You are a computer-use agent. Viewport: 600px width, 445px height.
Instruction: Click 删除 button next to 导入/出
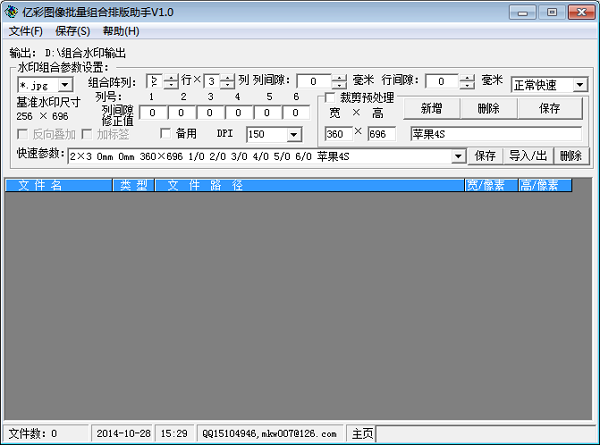tap(571, 156)
